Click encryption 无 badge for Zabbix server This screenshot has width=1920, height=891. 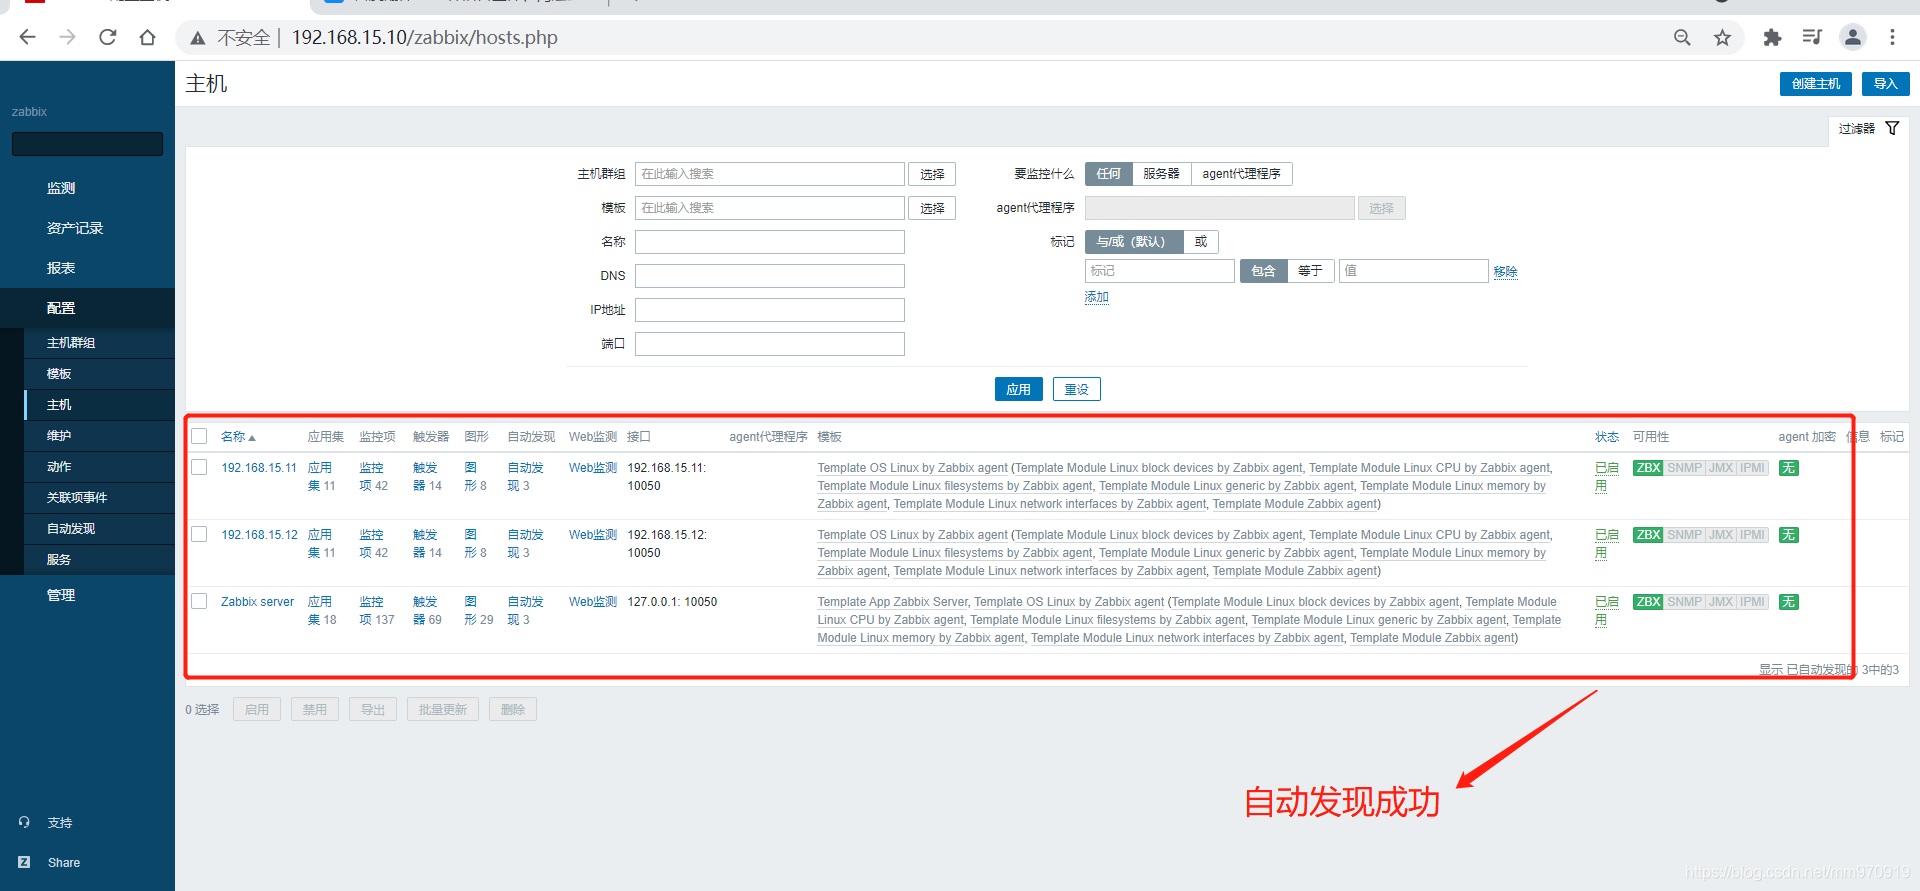point(1789,602)
